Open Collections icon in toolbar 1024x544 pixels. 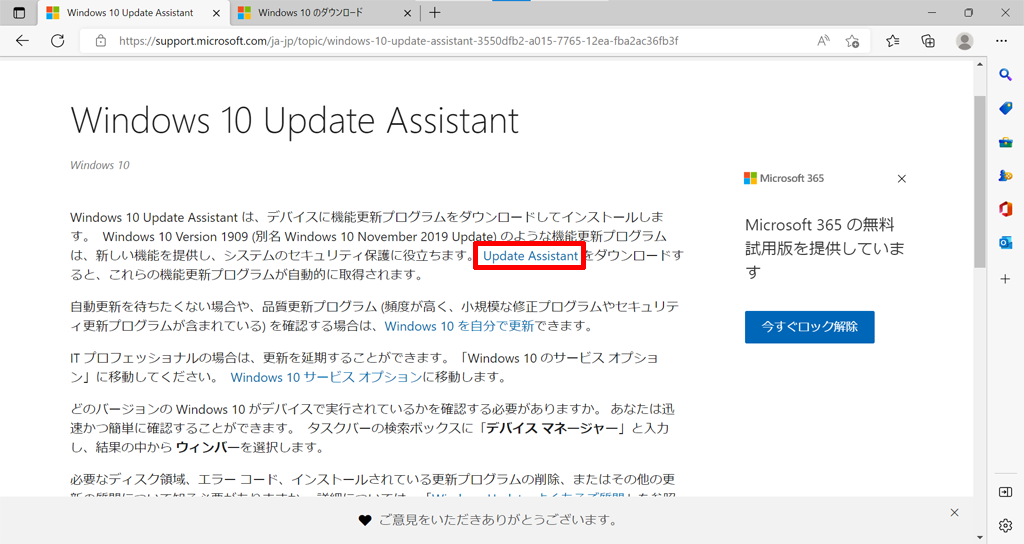(928, 40)
